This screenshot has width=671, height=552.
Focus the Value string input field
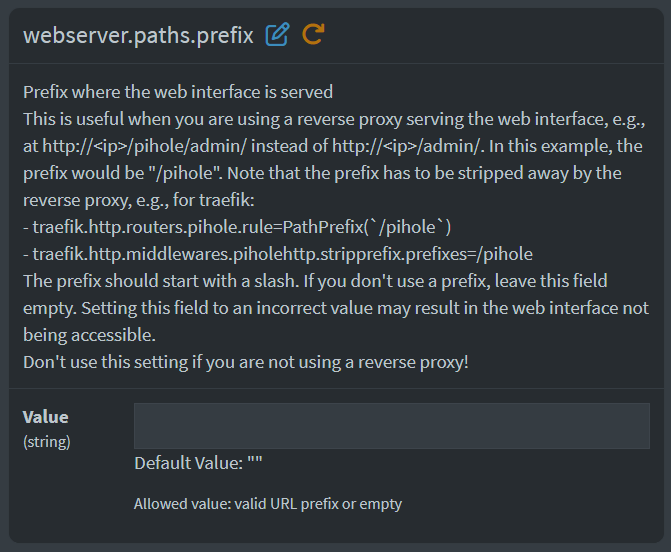click(x=391, y=426)
